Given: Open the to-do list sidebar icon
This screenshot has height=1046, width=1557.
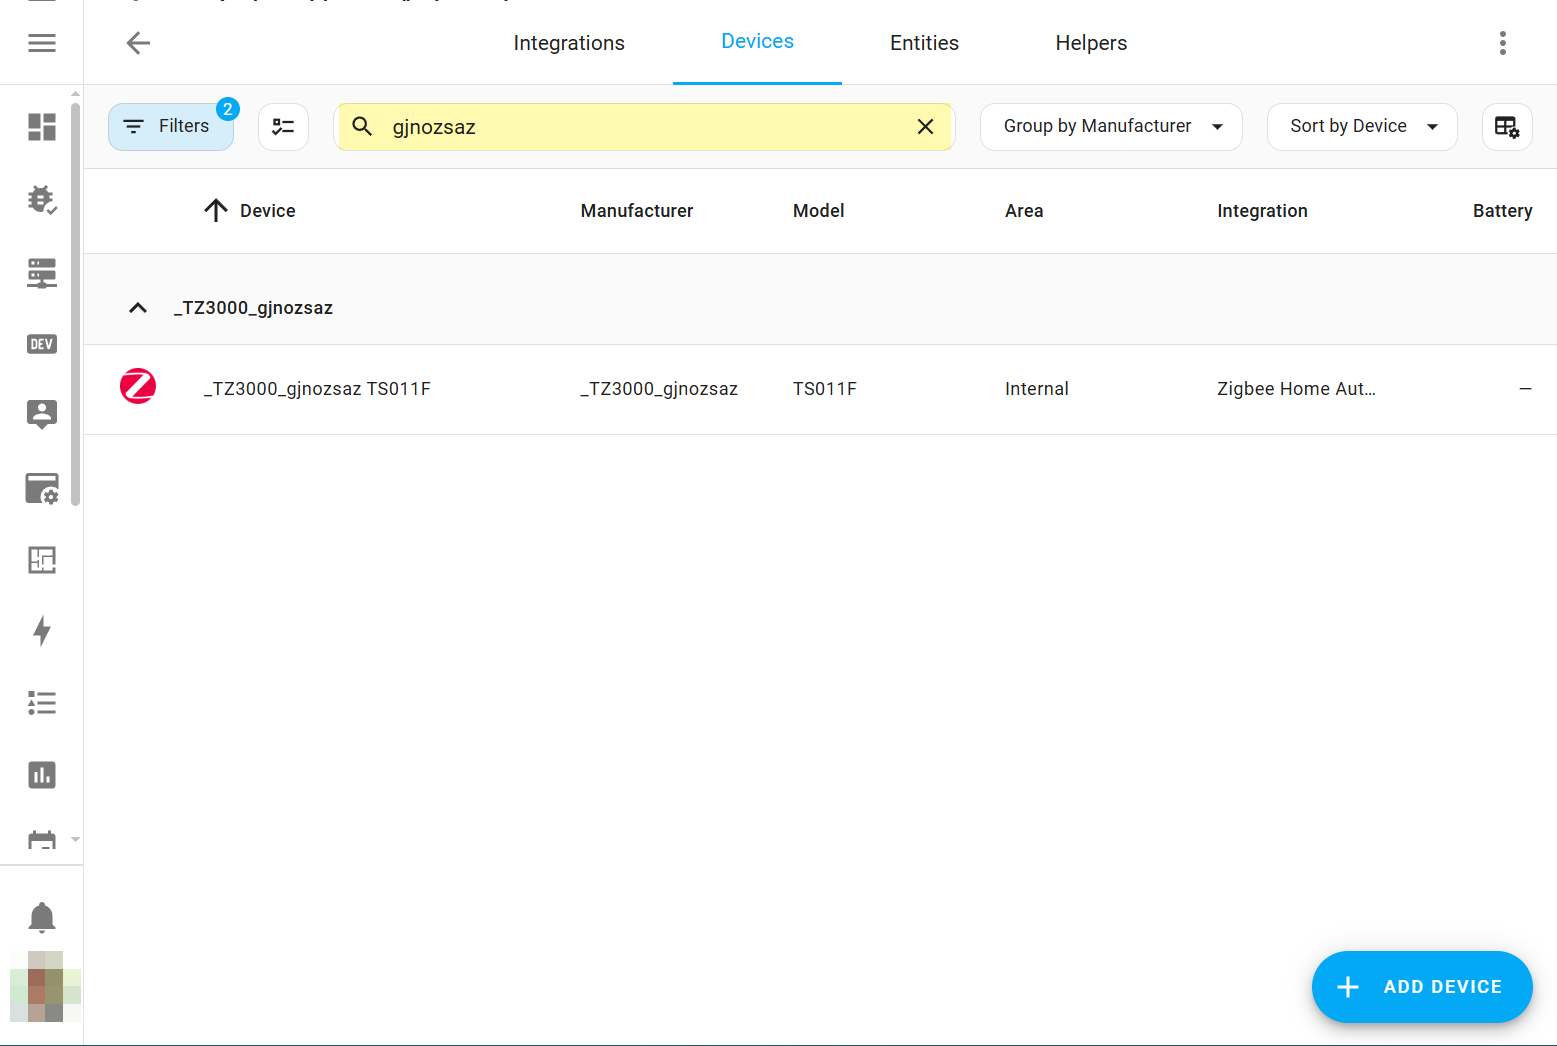Looking at the screenshot, I should coord(42,703).
